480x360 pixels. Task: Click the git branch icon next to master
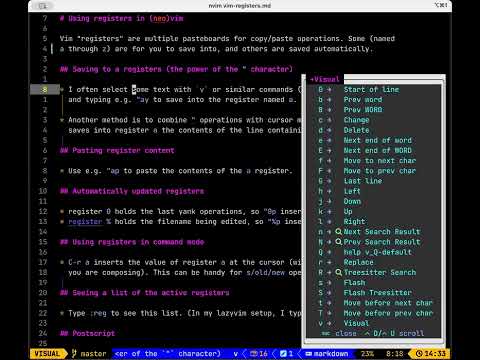[x=74, y=353]
